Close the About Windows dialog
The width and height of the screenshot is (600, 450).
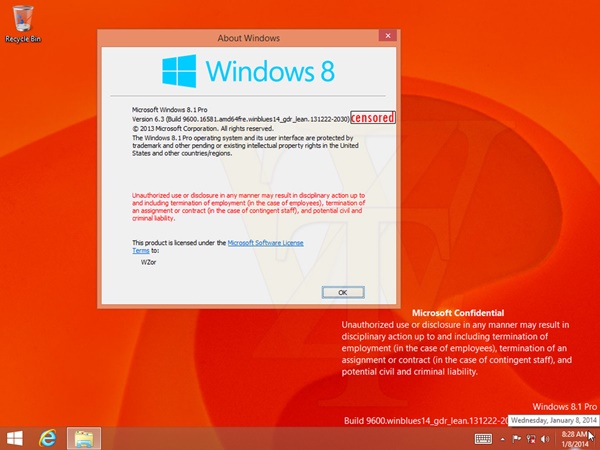click(388, 36)
